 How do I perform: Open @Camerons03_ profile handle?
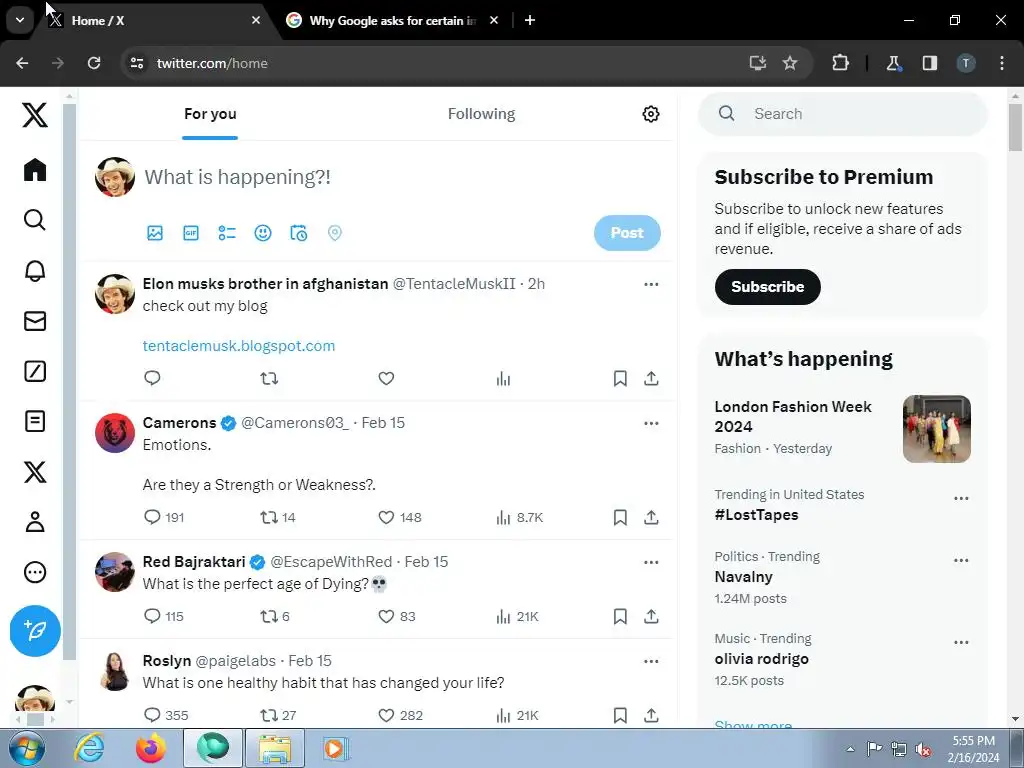point(295,423)
